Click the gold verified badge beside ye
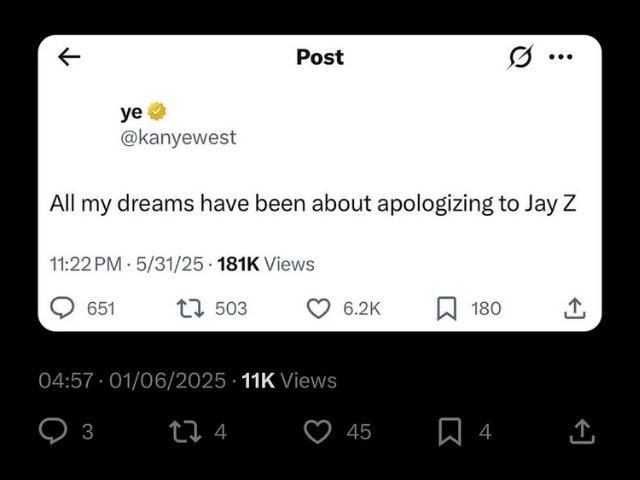The image size is (640, 480). pos(157,111)
